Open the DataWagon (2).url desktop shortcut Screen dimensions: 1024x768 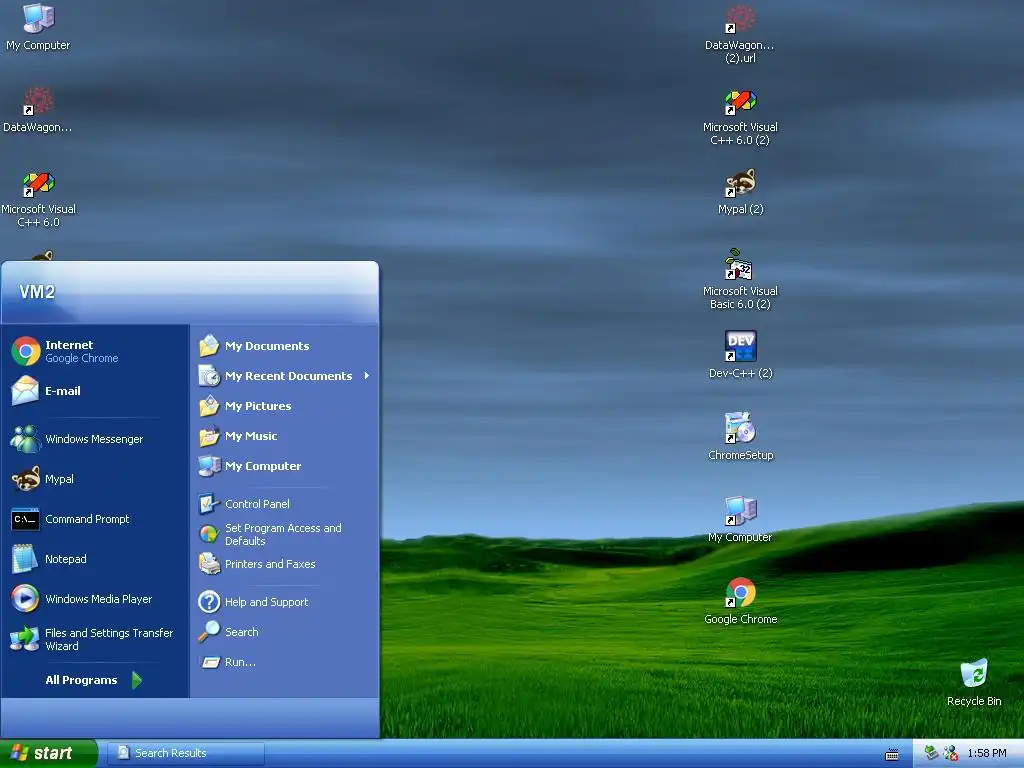[x=740, y=34]
